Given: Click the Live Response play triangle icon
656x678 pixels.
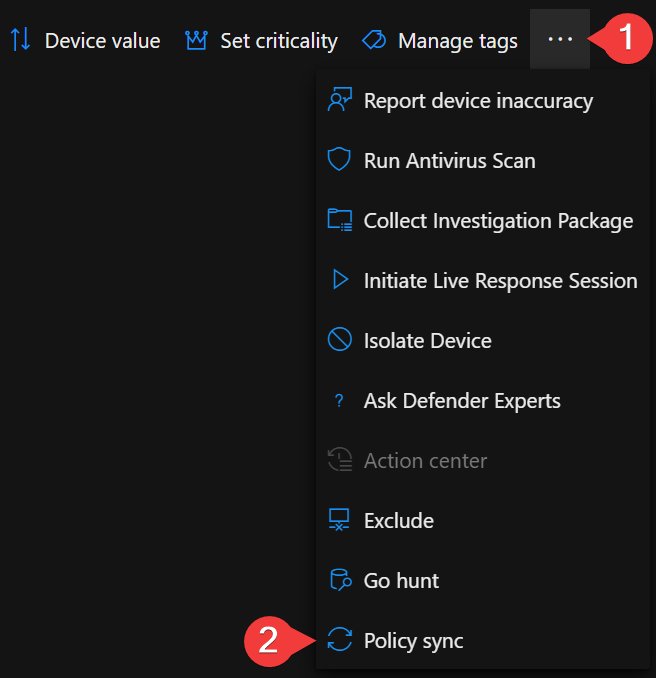Looking at the screenshot, I should click(340, 279).
